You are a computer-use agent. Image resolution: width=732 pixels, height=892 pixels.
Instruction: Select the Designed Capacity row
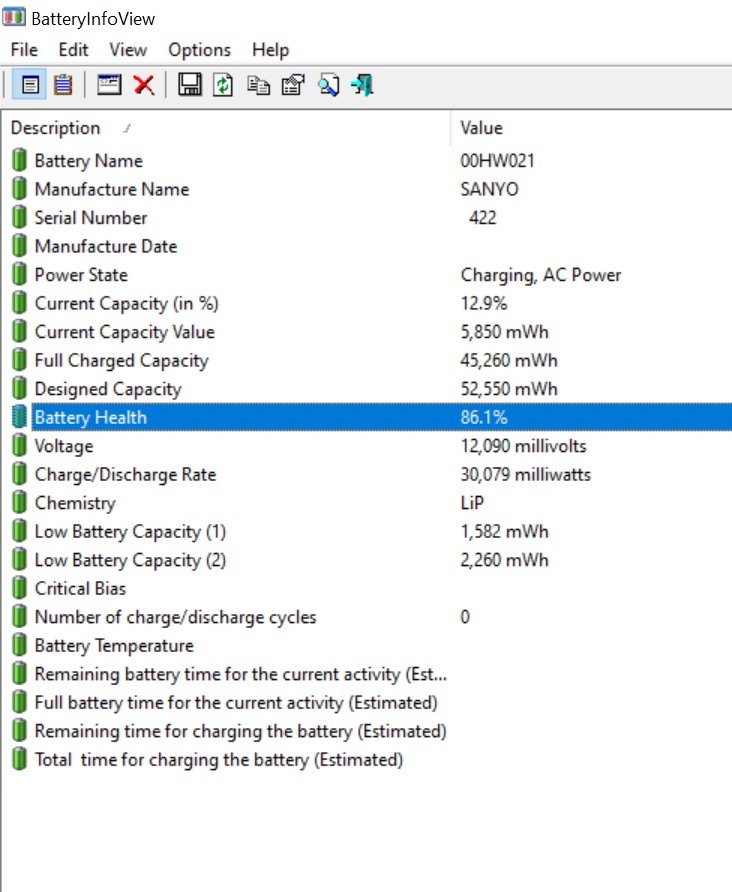tap(367, 388)
